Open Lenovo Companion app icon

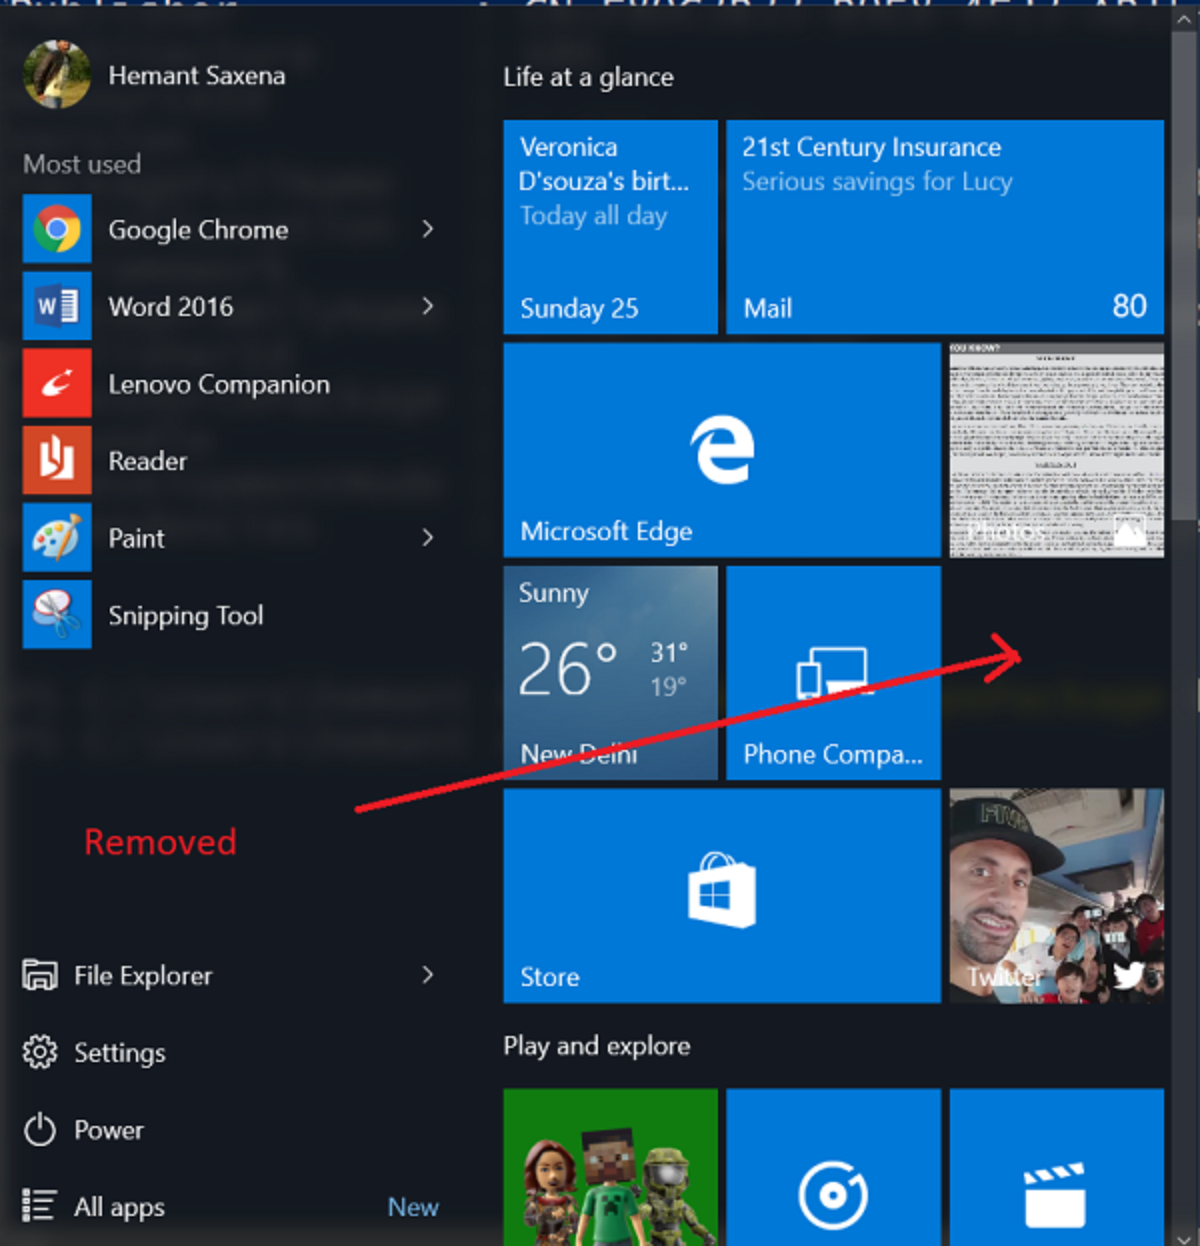click(57, 383)
